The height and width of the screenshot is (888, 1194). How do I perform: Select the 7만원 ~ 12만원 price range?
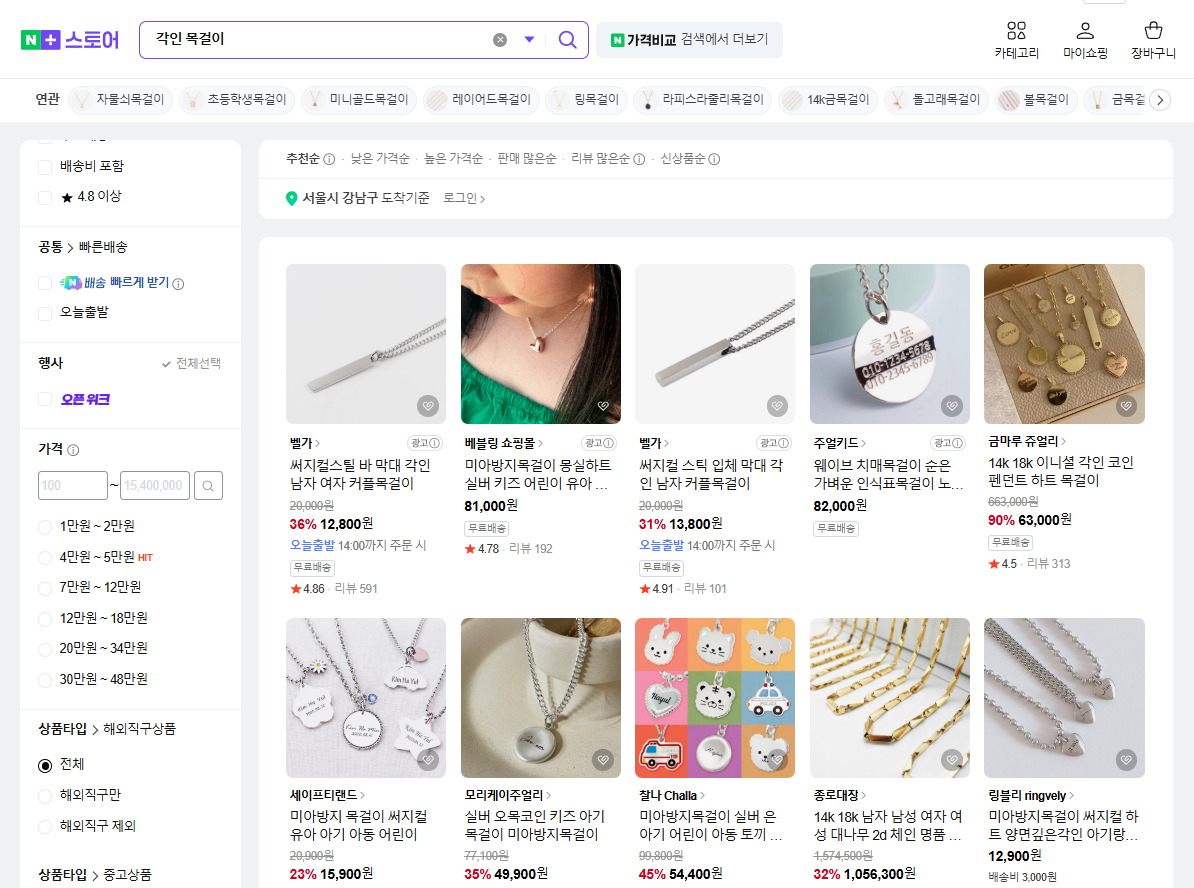(x=45, y=588)
